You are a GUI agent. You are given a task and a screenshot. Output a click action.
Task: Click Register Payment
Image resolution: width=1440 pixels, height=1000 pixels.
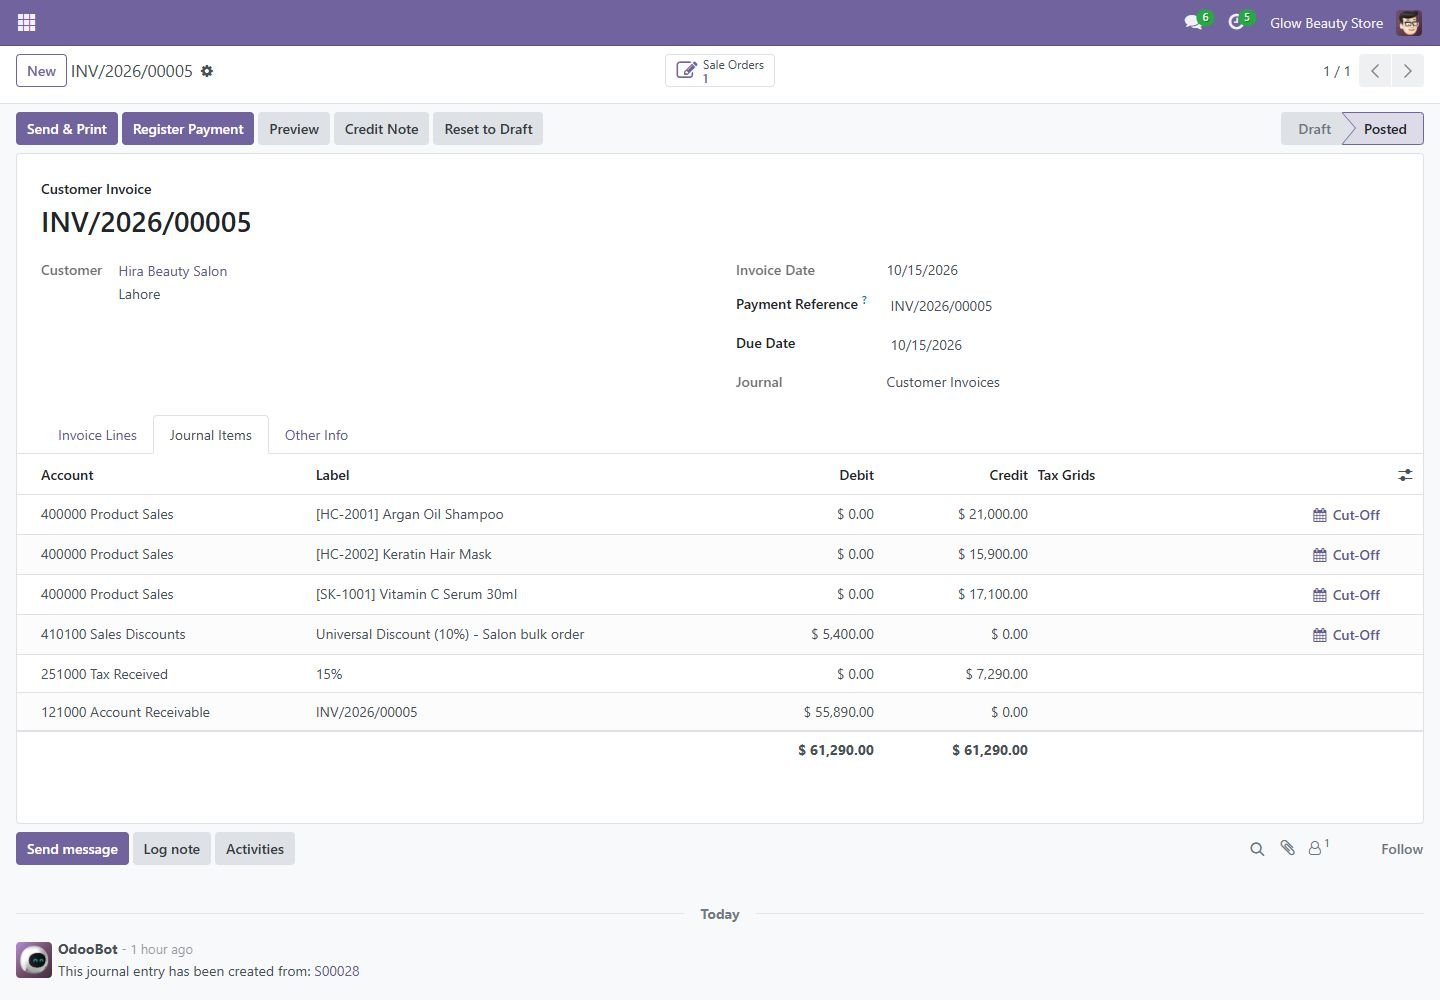pos(188,129)
